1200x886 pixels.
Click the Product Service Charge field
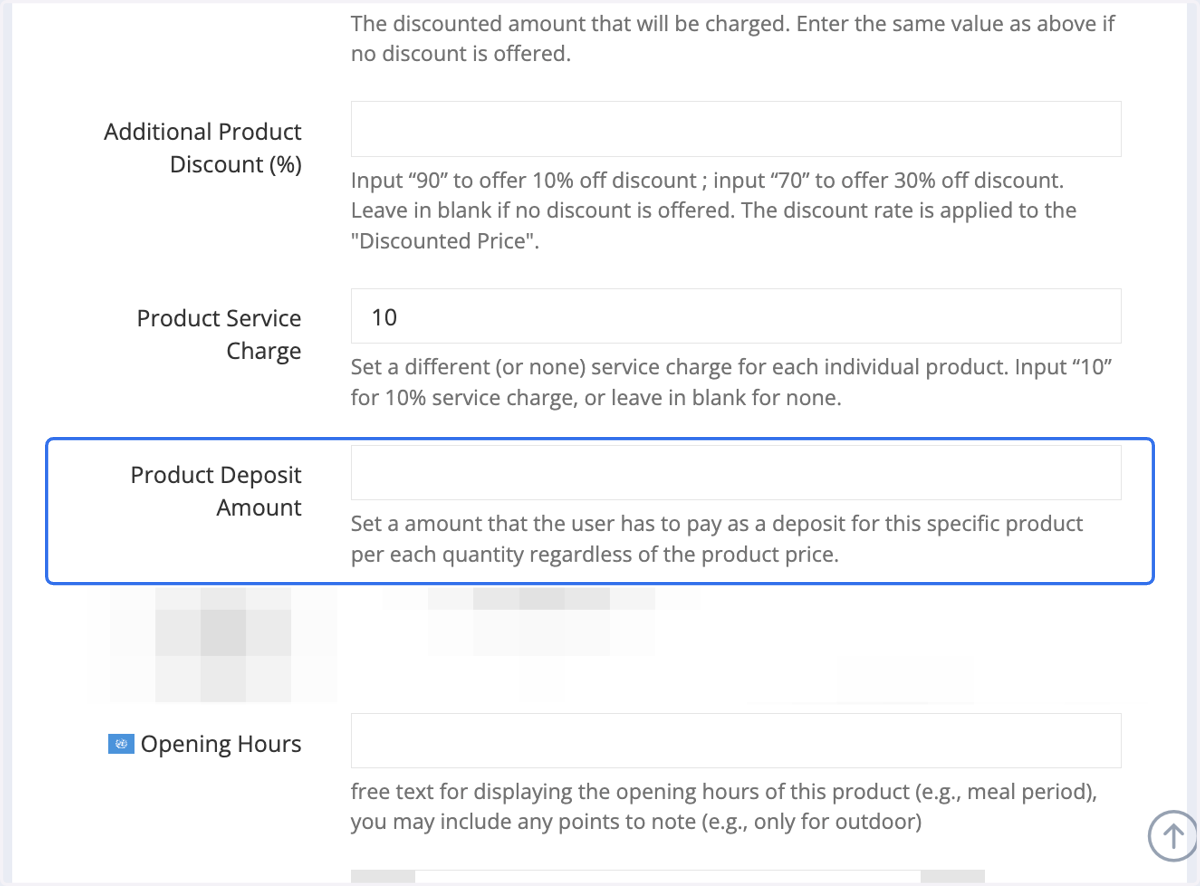click(736, 316)
